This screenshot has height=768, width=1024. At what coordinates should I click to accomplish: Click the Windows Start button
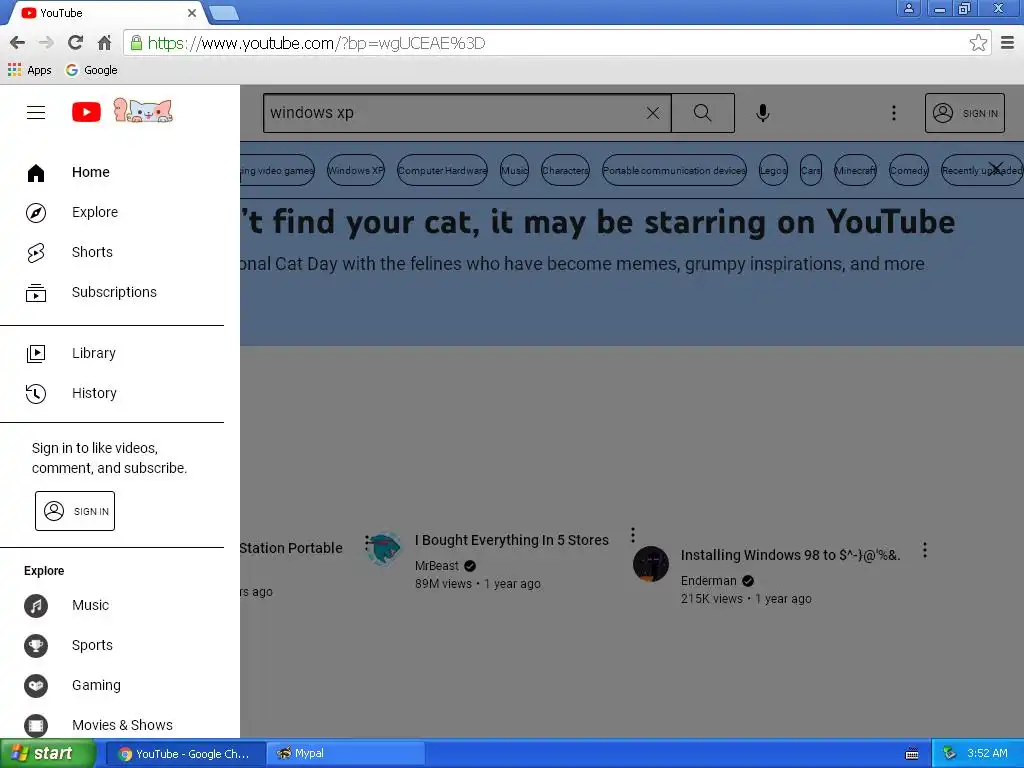47,754
